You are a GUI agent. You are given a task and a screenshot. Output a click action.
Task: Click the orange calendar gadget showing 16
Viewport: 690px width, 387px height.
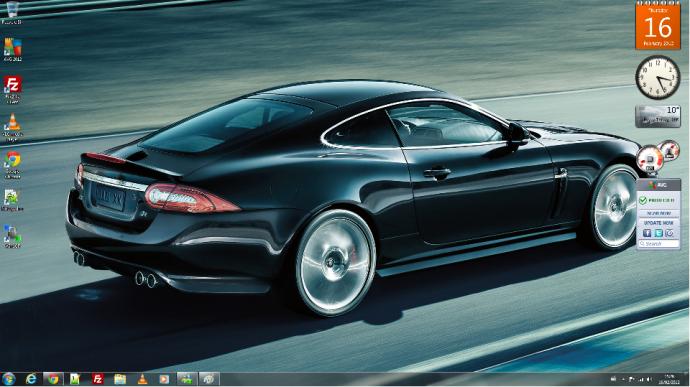(658, 26)
